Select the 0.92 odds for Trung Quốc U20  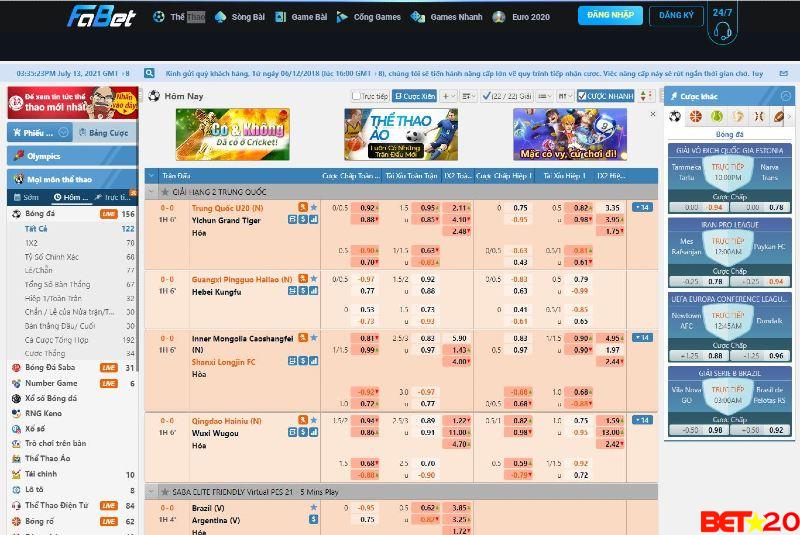(367, 207)
